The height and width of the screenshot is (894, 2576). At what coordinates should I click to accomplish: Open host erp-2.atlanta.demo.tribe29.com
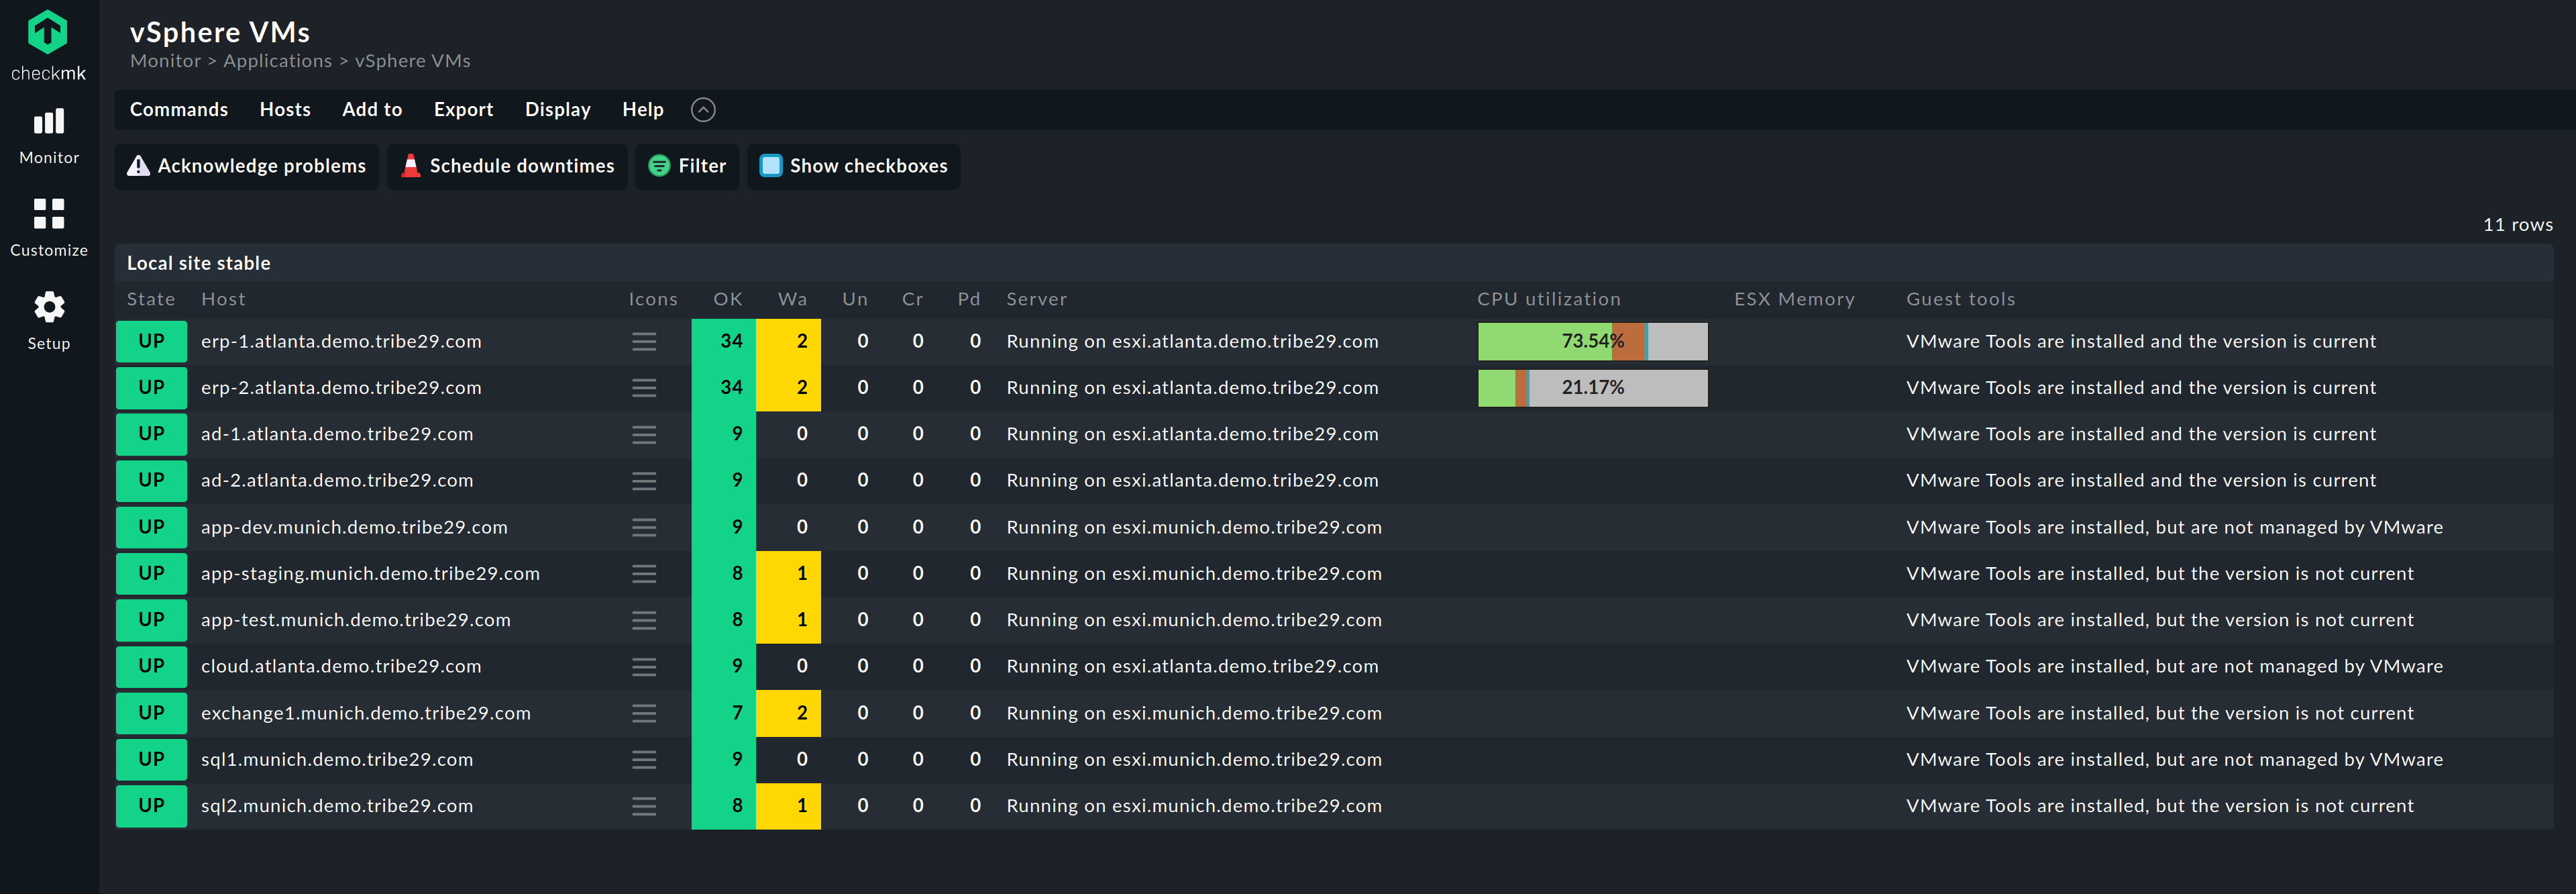(341, 388)
